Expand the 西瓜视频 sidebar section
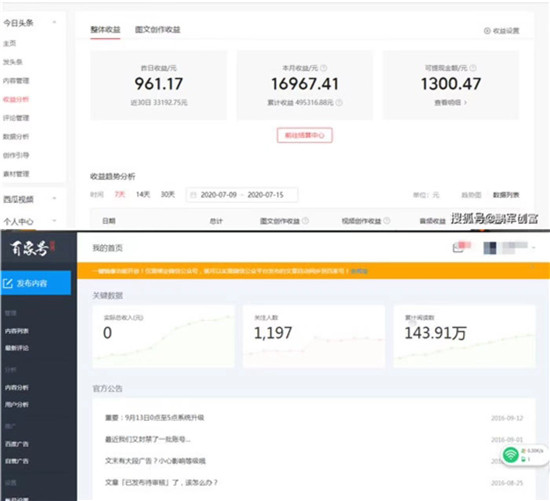Viewport: 550px width, 501px height. (54, 199)
